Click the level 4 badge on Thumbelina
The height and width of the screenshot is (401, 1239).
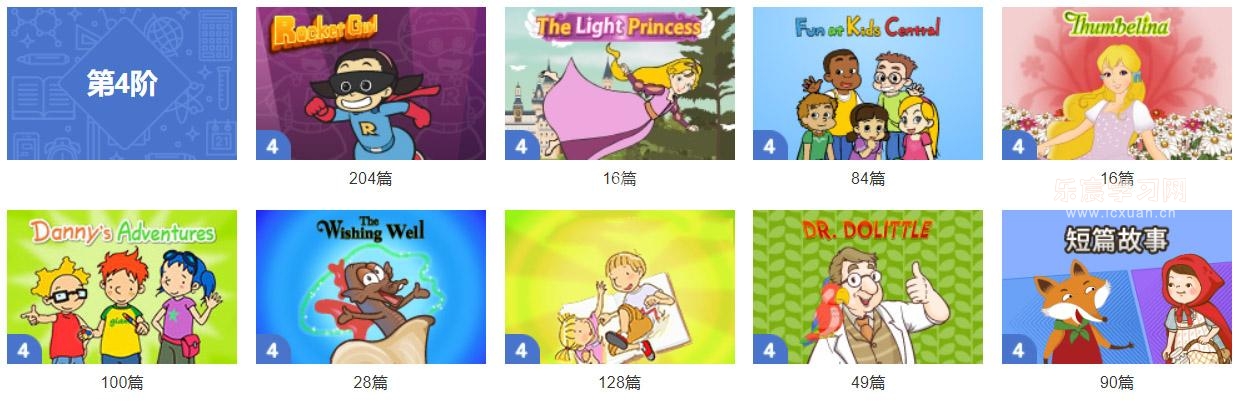1018,145
